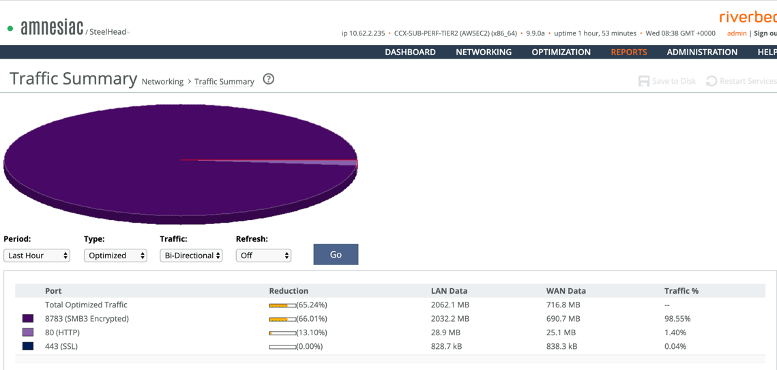This screenshot has width=777, height=370.
Task: Click the admin user link
Action: [x=736, y=34]
